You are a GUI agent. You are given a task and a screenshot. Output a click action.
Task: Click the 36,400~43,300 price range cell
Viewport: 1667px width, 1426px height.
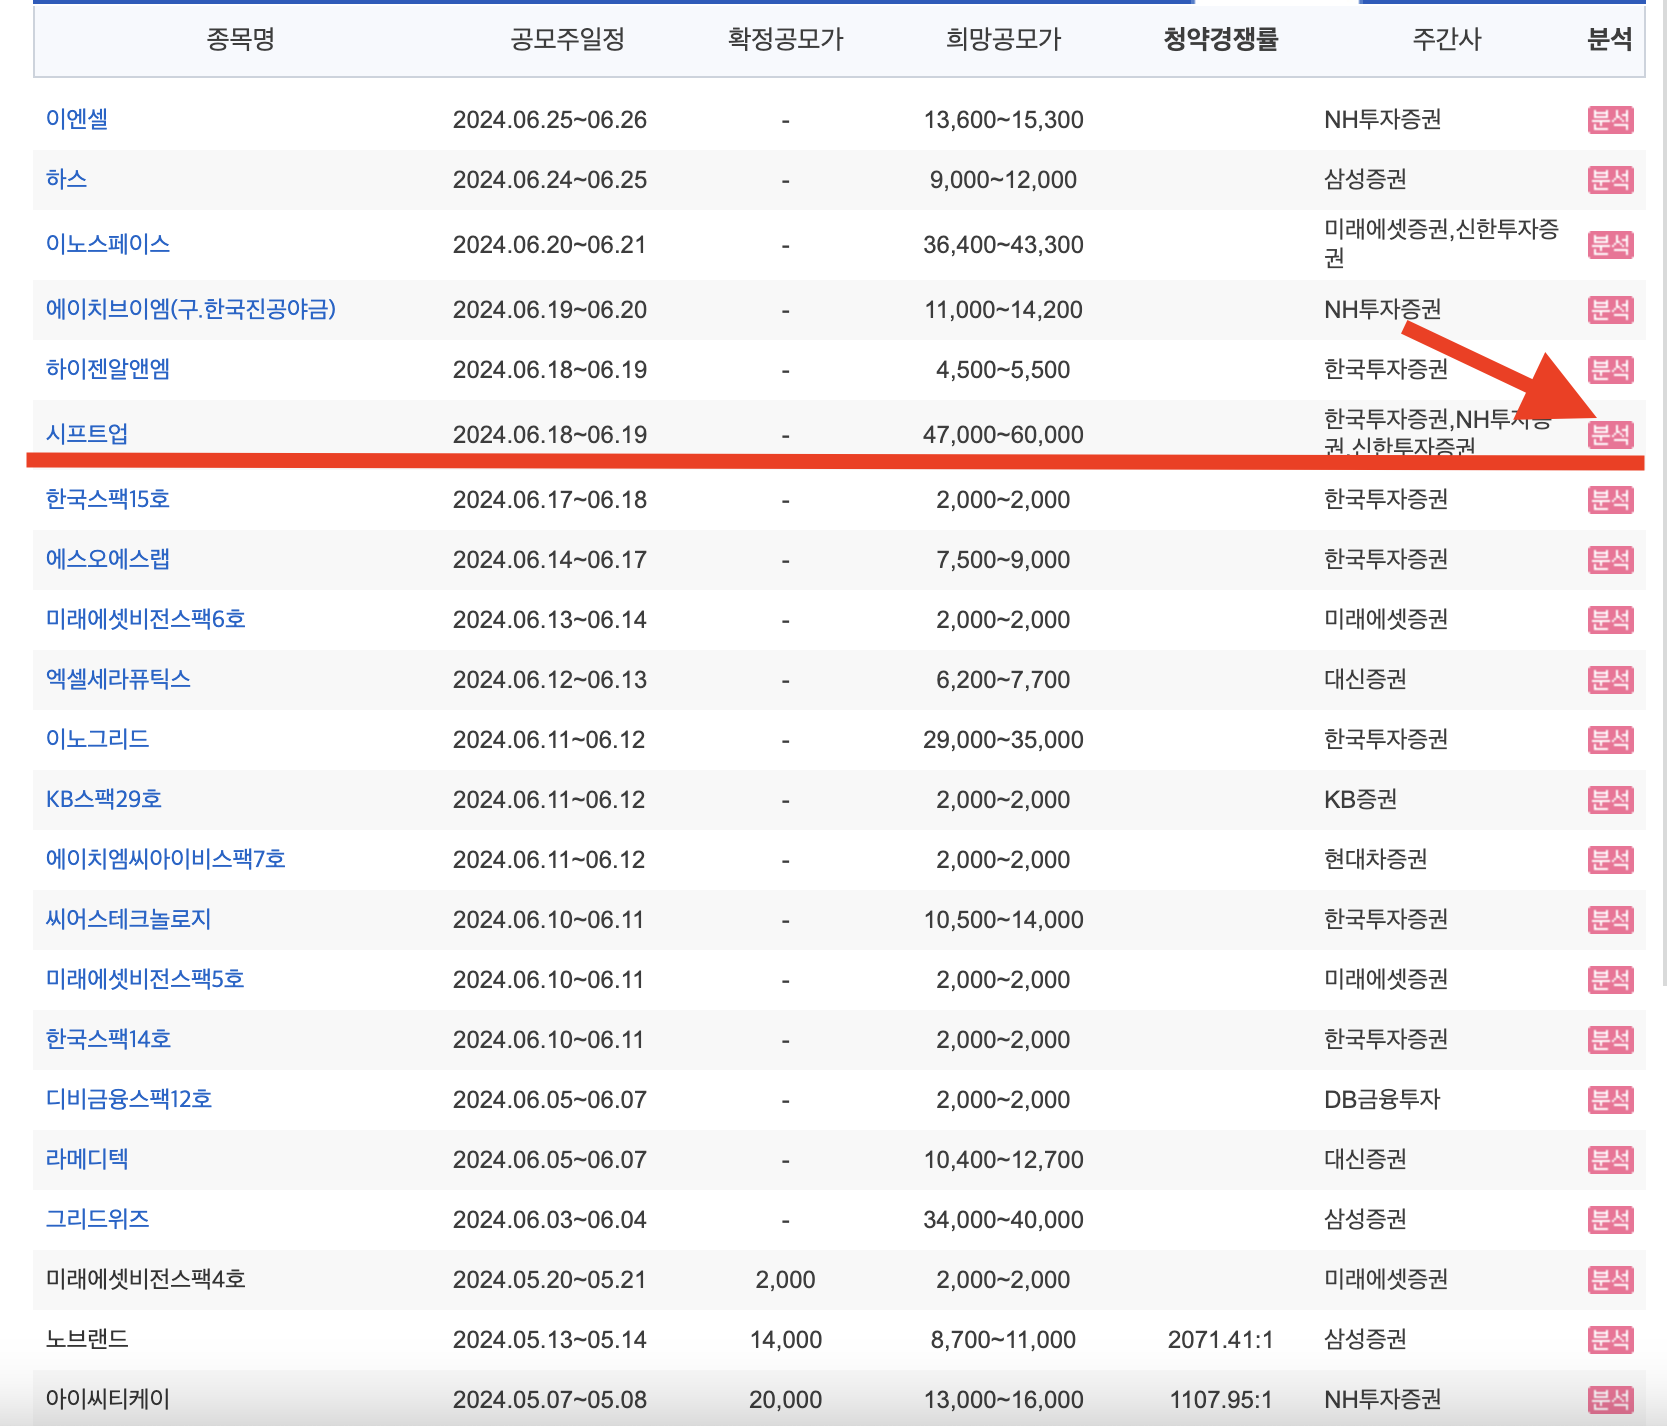[1003, 245]
